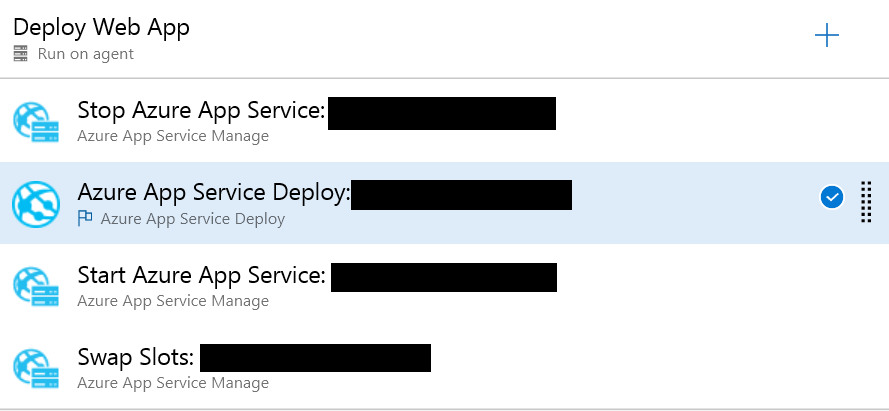Click the Azure App Service Deploy title text
889x411 pixels.
(x=214, y=193)
